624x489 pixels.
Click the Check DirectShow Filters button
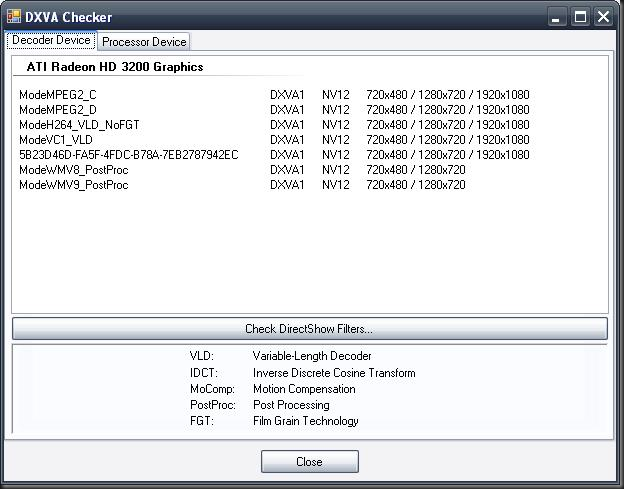click(x=310, y=329)
